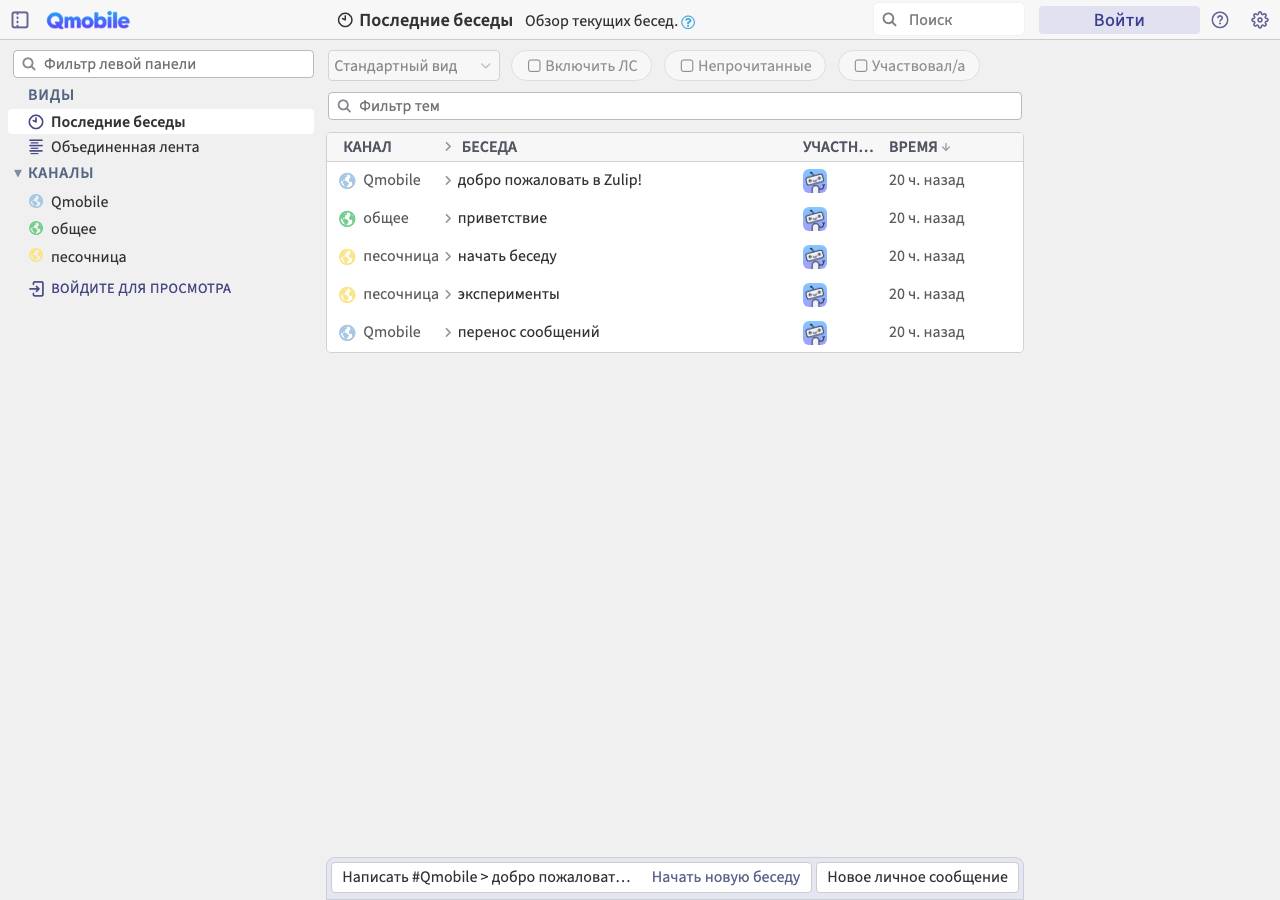Click Начать новую беседу button

tap(726, 877)
